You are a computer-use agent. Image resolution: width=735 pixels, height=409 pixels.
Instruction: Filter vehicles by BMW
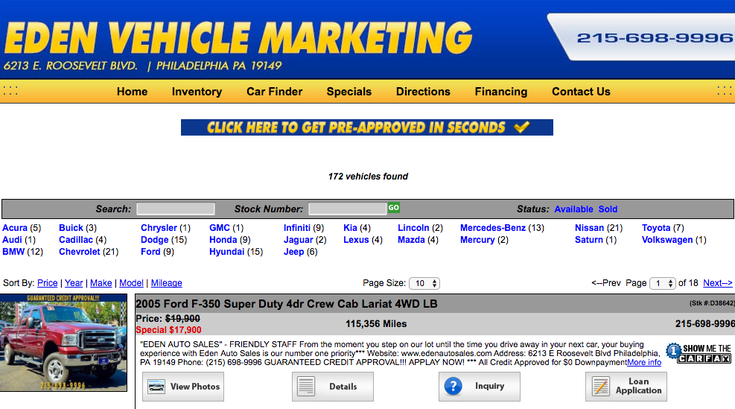14,252
